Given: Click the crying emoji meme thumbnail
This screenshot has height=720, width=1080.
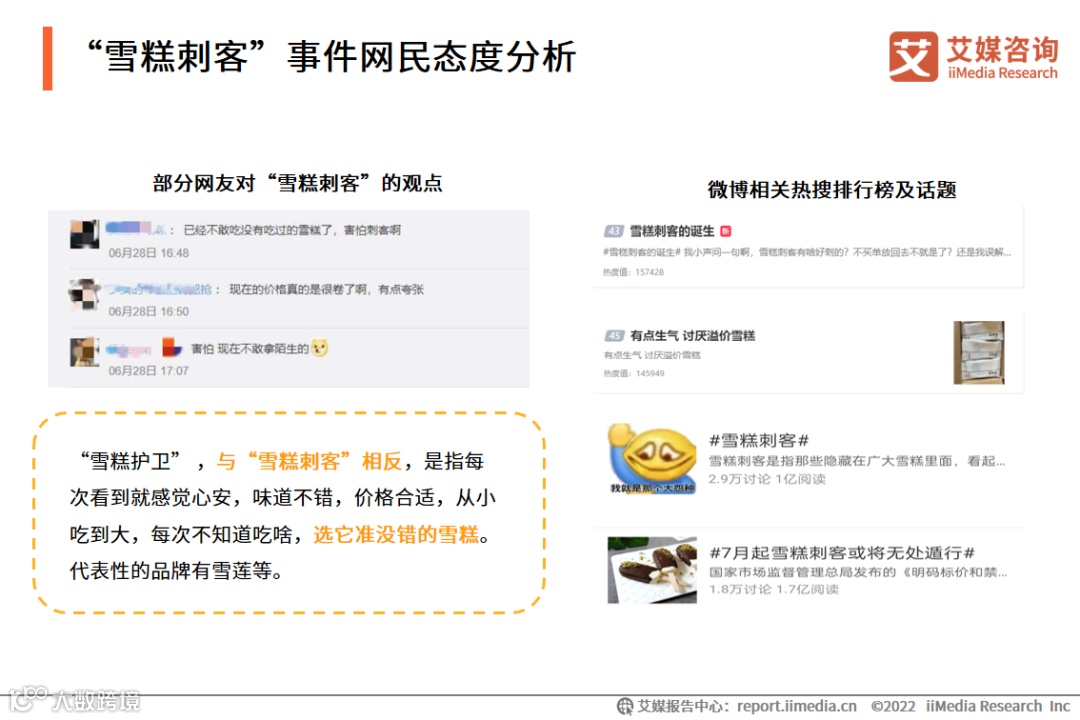Looking at the screenshot, I should click(652, 459).
